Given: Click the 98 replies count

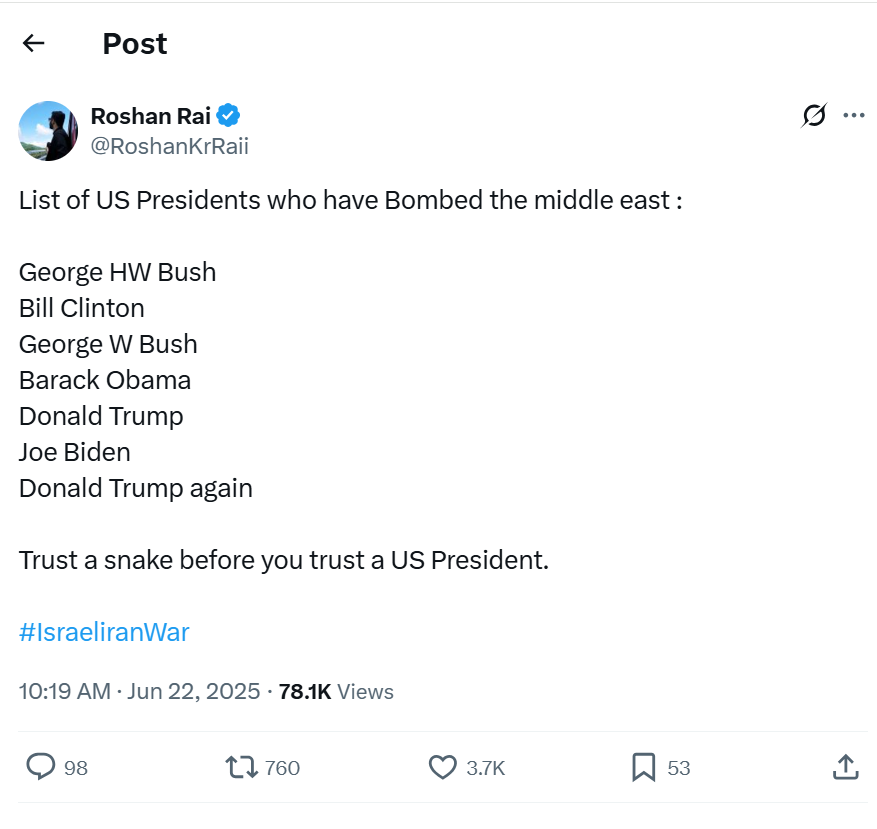Looking at the screenshot, I should pyautogui.click(x=76, y=768).
